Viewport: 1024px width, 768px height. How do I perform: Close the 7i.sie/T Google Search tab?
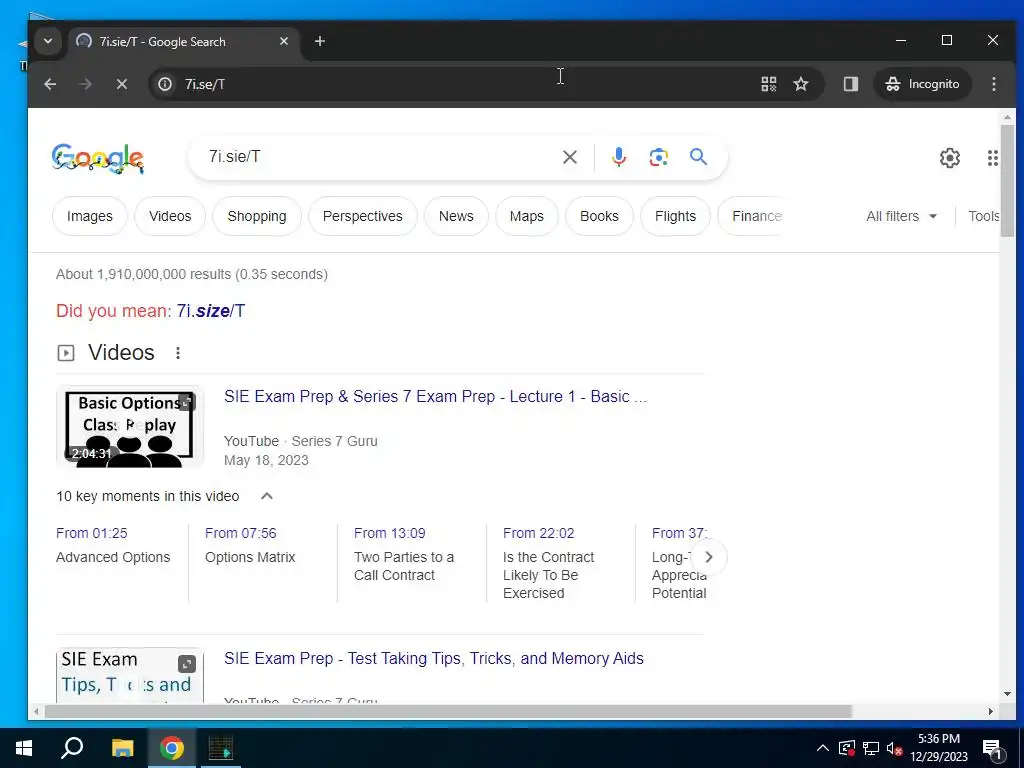pos(283,41)
